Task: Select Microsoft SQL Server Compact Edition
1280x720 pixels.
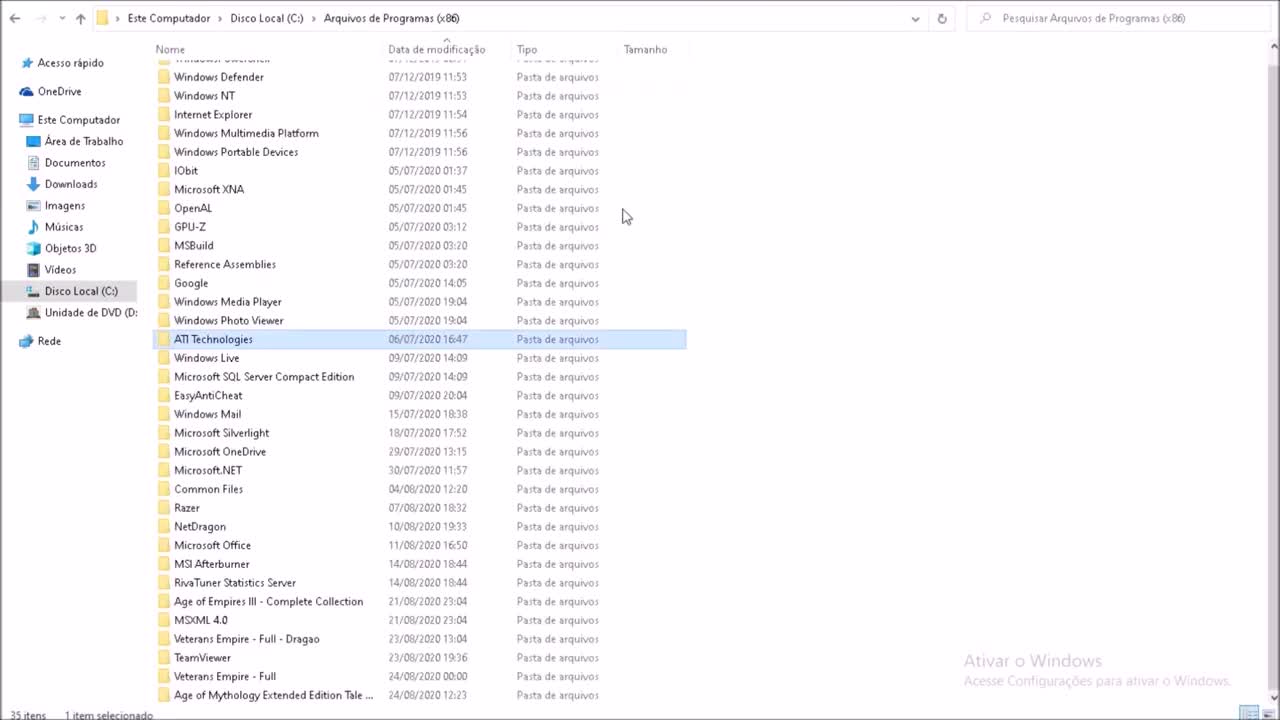Action: (x=264, y=377)
